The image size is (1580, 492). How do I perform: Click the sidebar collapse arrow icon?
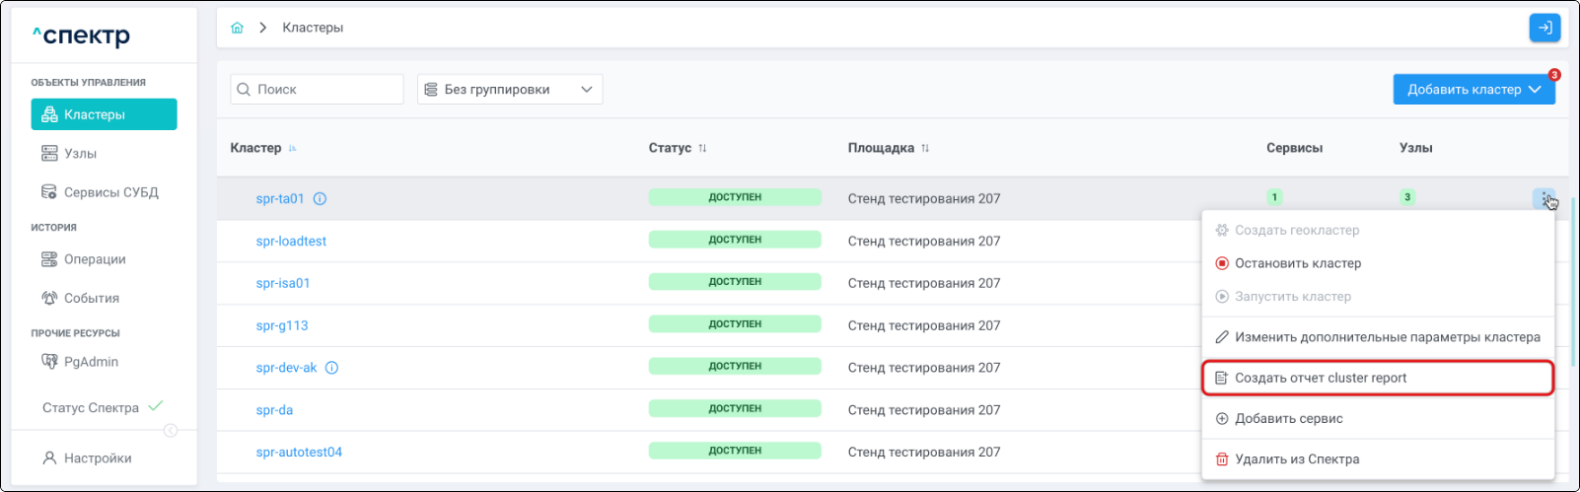click(x=170, y=430)
